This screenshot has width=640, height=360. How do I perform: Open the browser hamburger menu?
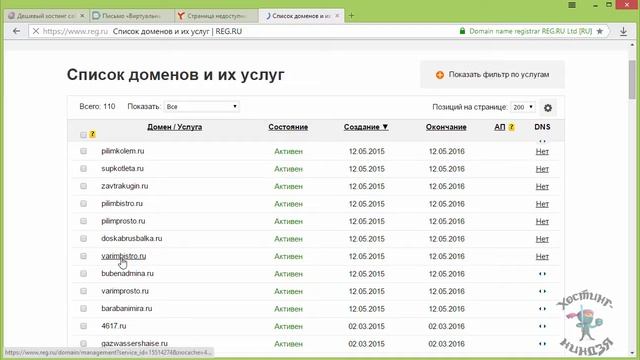572,5
